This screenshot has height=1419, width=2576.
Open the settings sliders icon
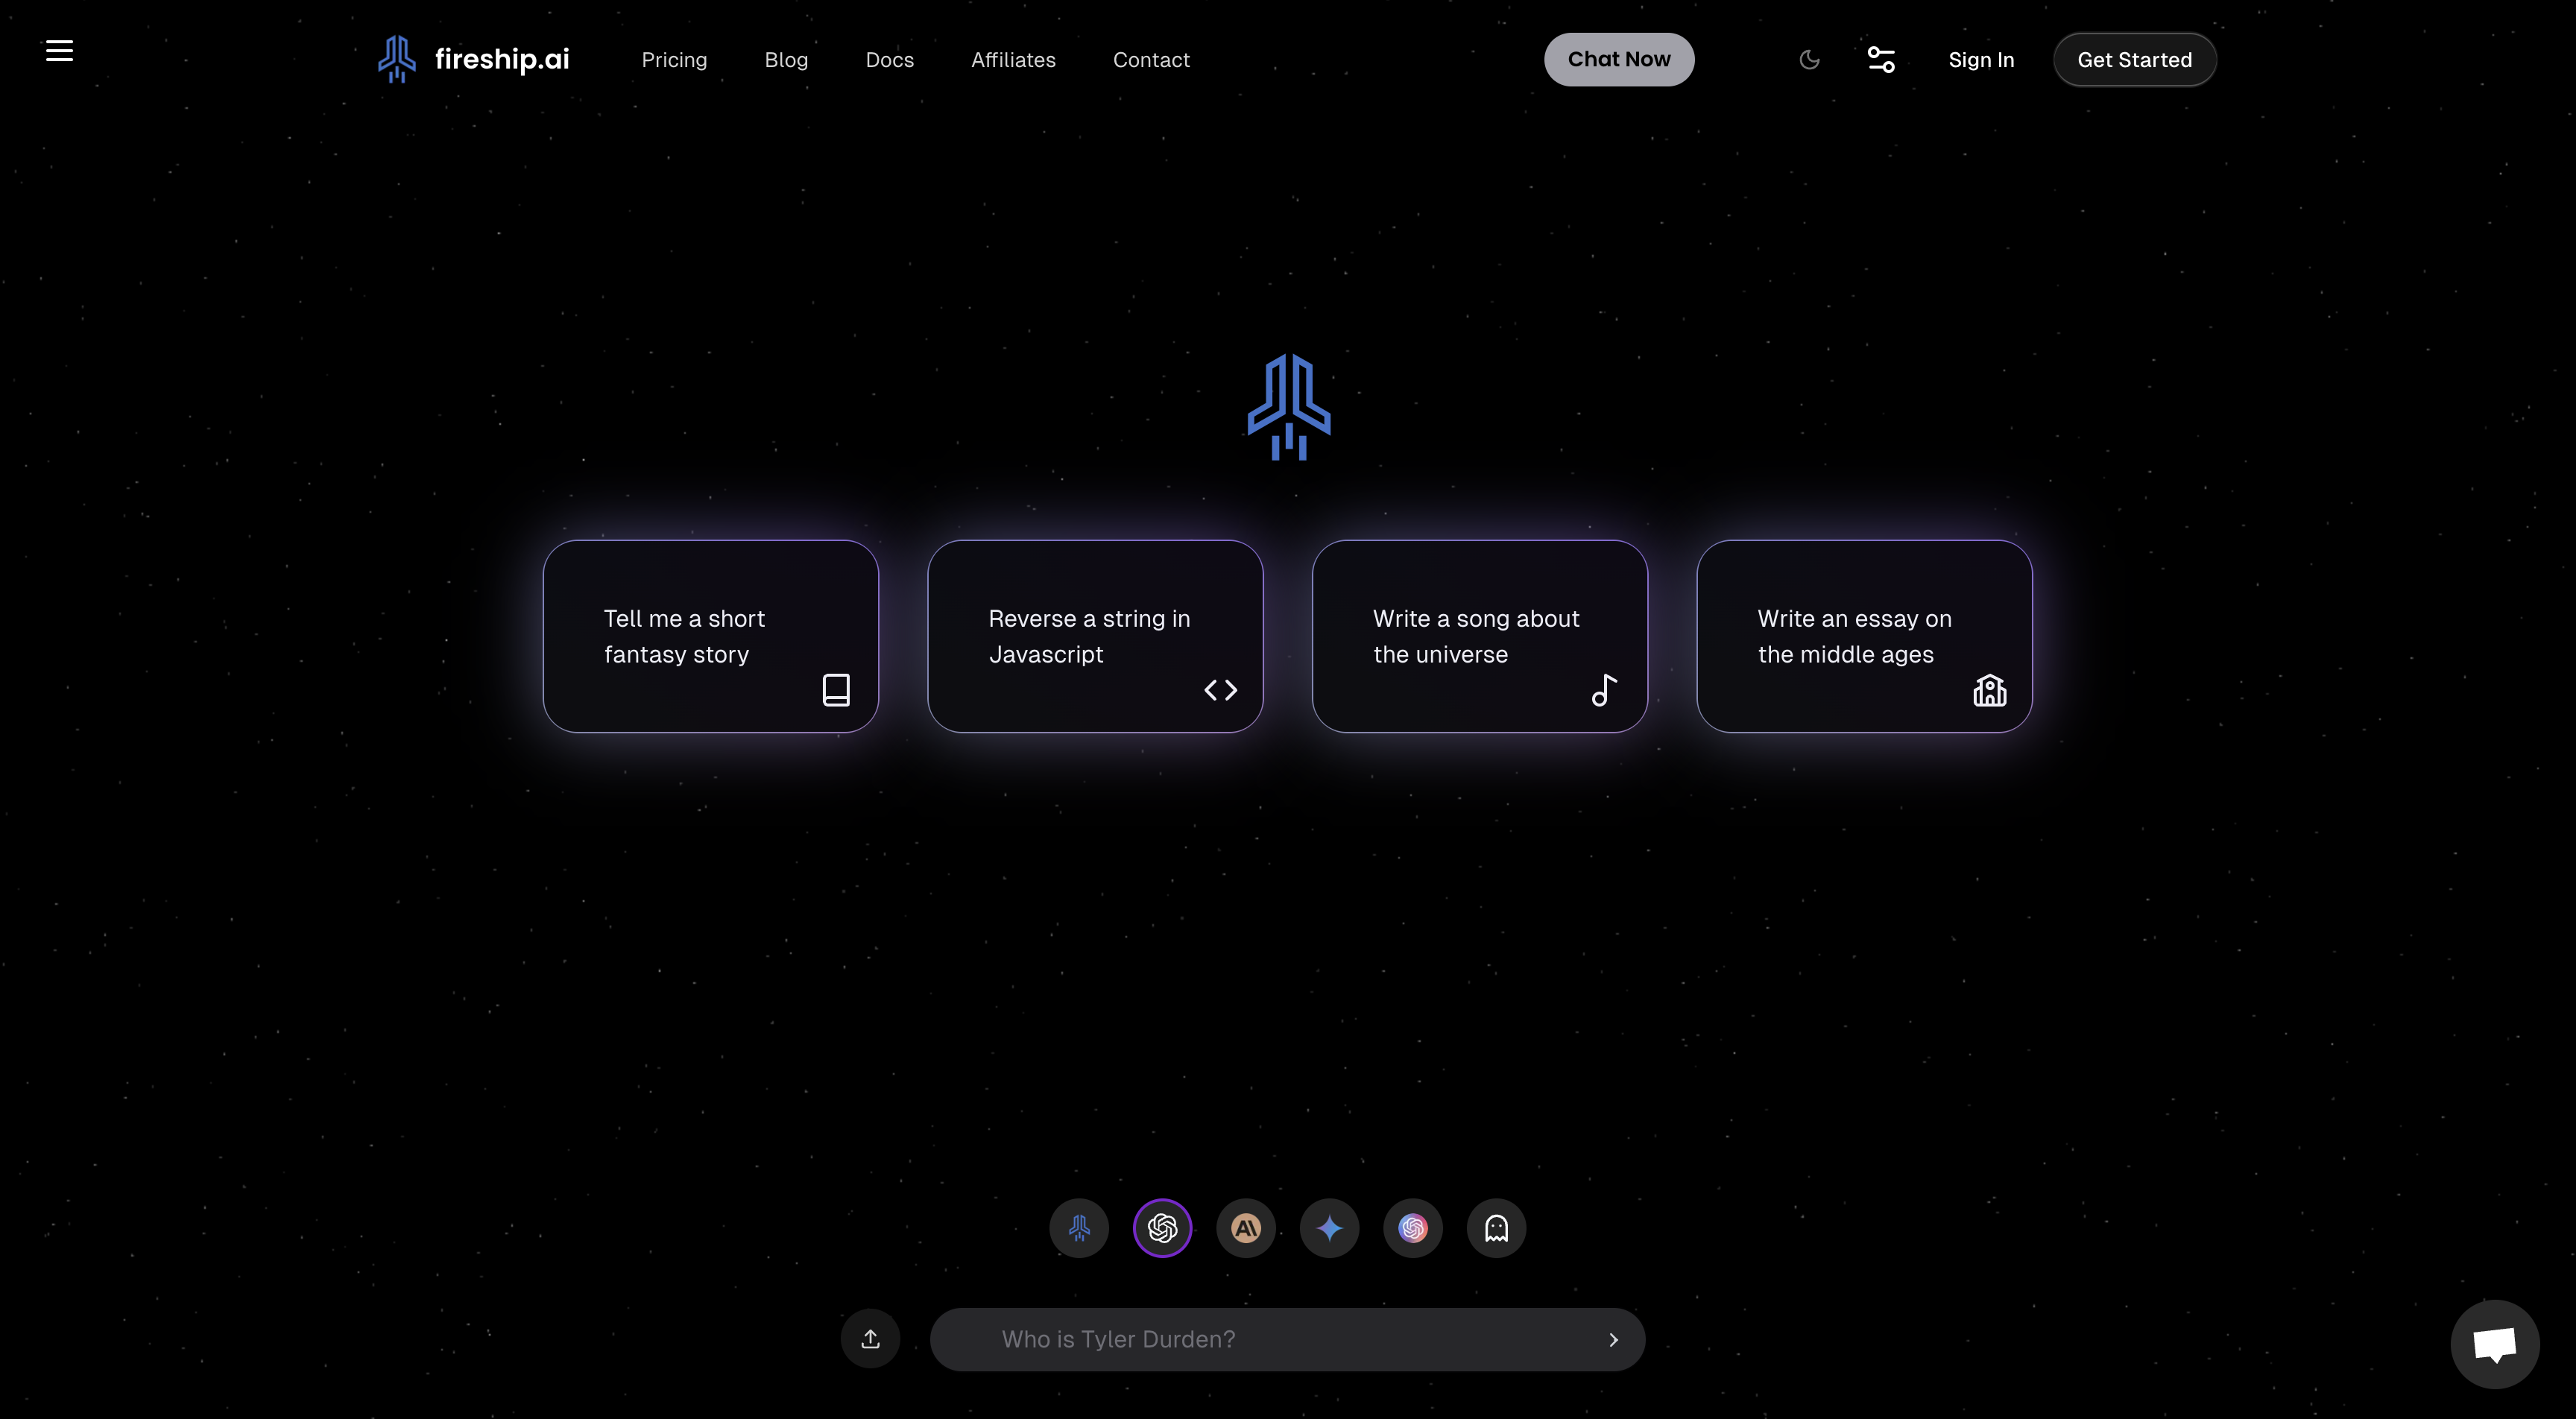pyautogui.click(x=1881, y=60)
